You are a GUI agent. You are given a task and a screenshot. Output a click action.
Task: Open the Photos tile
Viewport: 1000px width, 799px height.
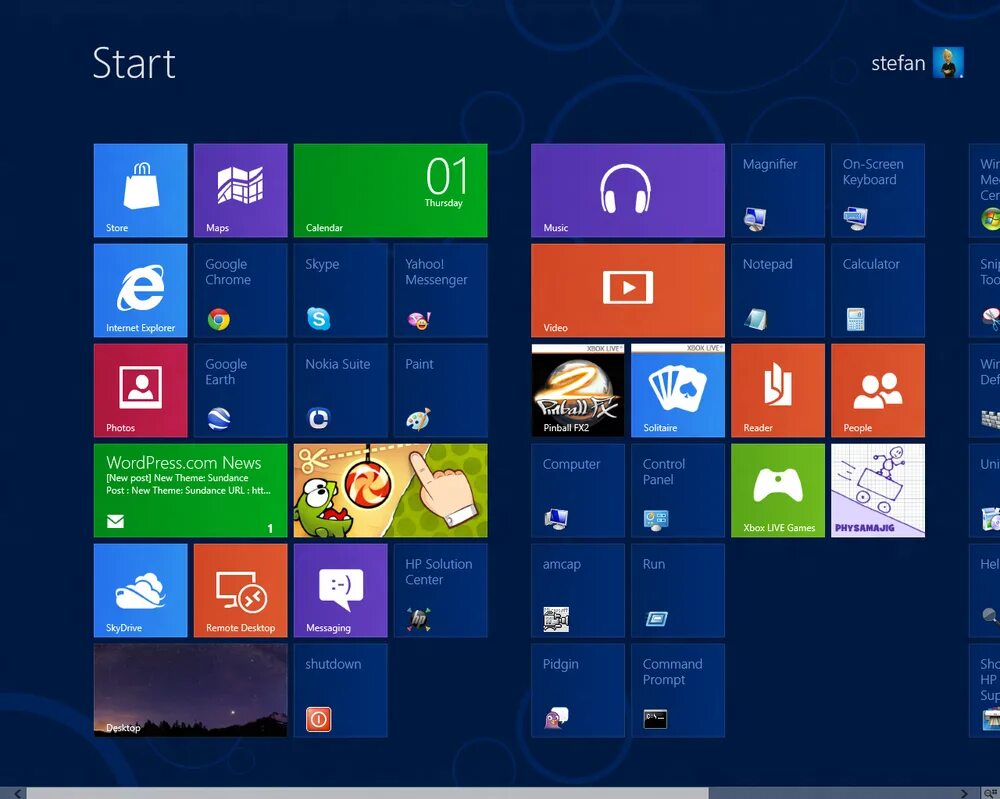pos(140,390)
